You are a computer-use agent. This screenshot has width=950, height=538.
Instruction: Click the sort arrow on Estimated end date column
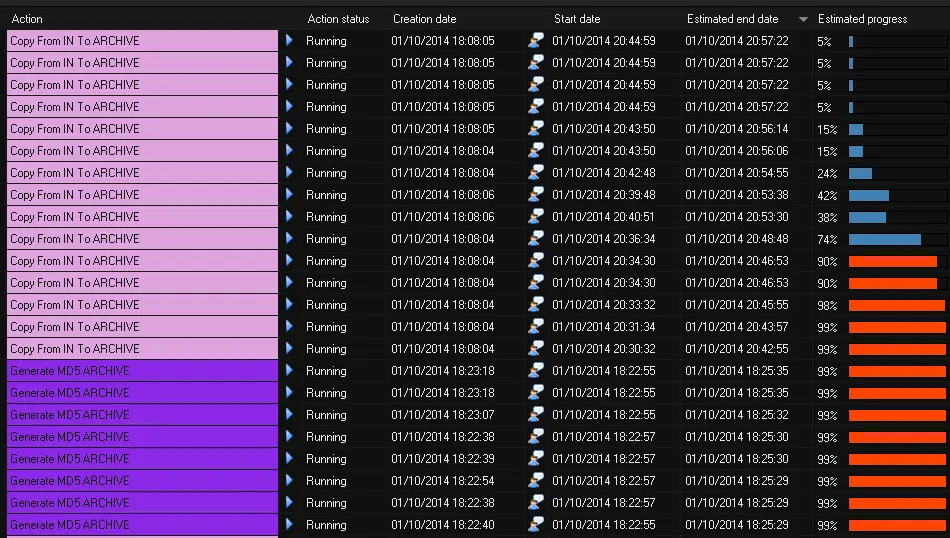pyautogui.click(x=802, y=19)
